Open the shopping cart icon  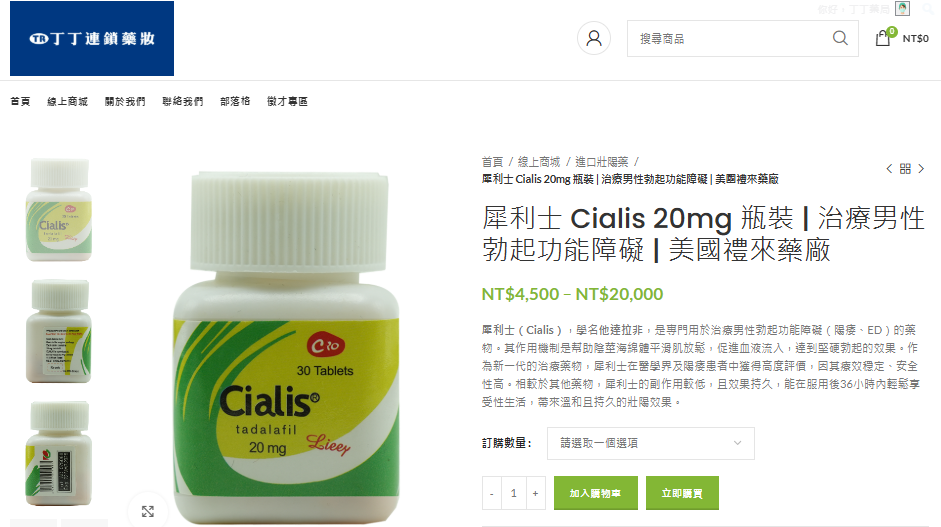[883, 38]
